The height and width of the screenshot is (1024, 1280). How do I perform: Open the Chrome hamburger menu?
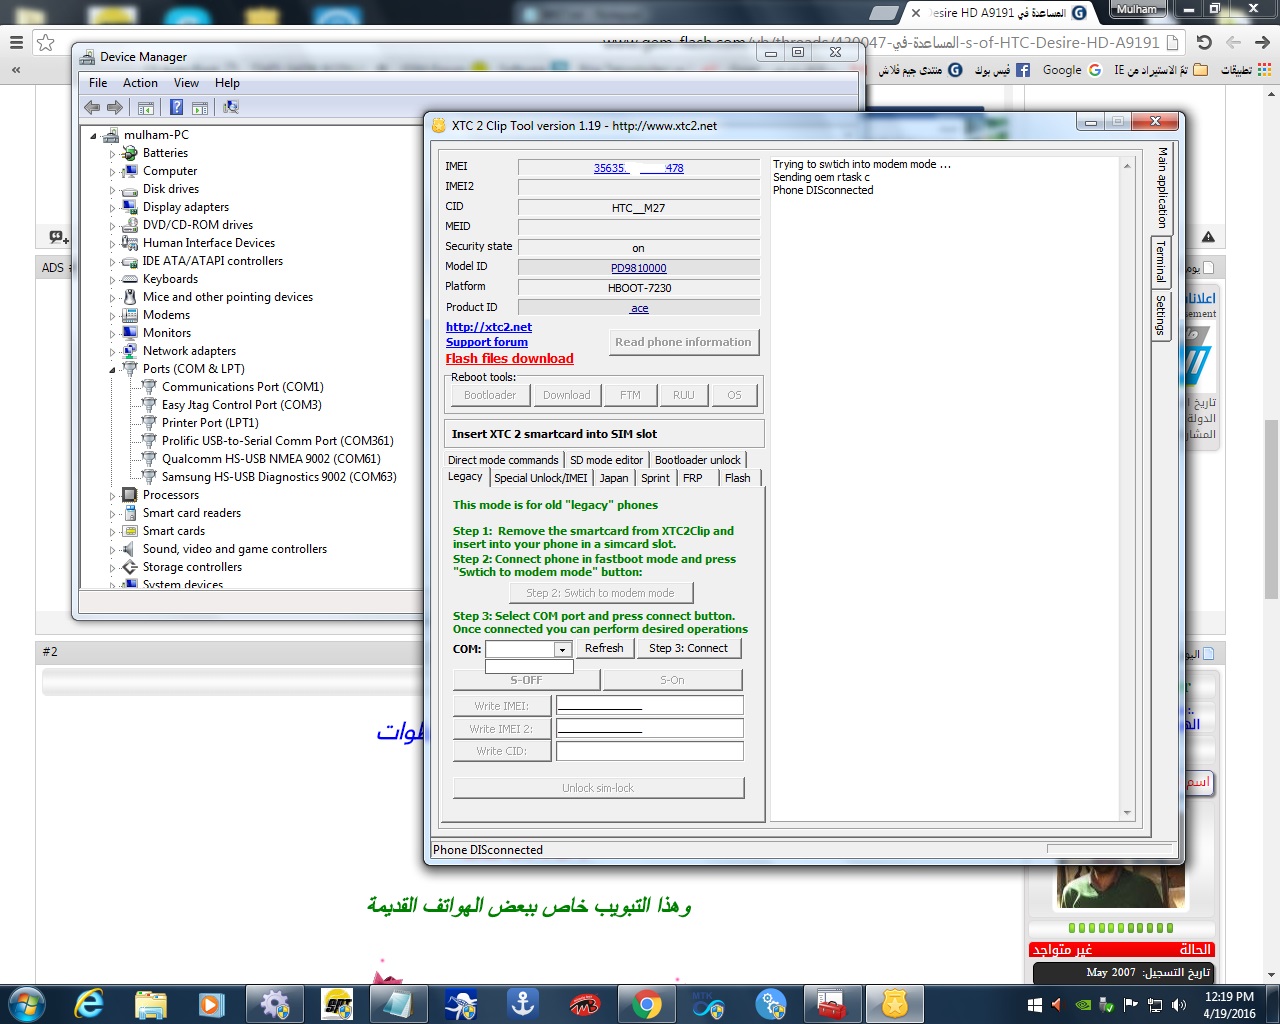(x=16, y=42)
